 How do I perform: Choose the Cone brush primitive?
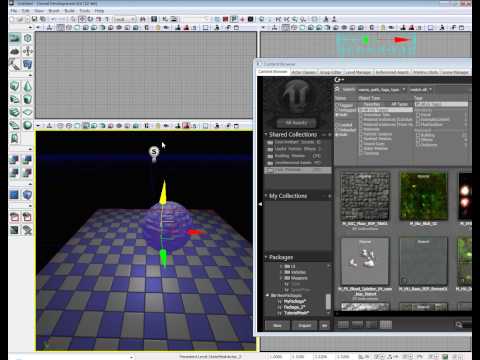(x=28, y=86)
